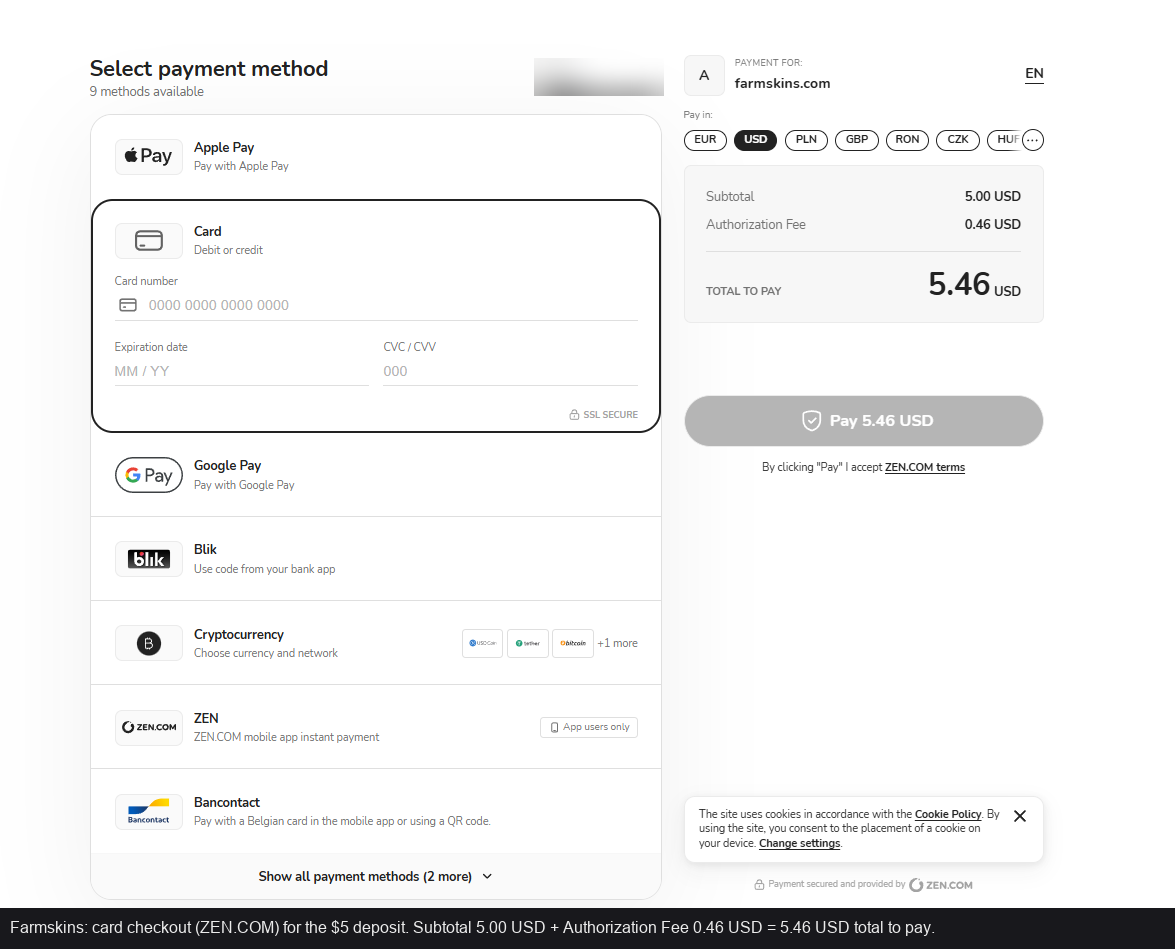Click the Google Pay logo icon

[148, 474]
